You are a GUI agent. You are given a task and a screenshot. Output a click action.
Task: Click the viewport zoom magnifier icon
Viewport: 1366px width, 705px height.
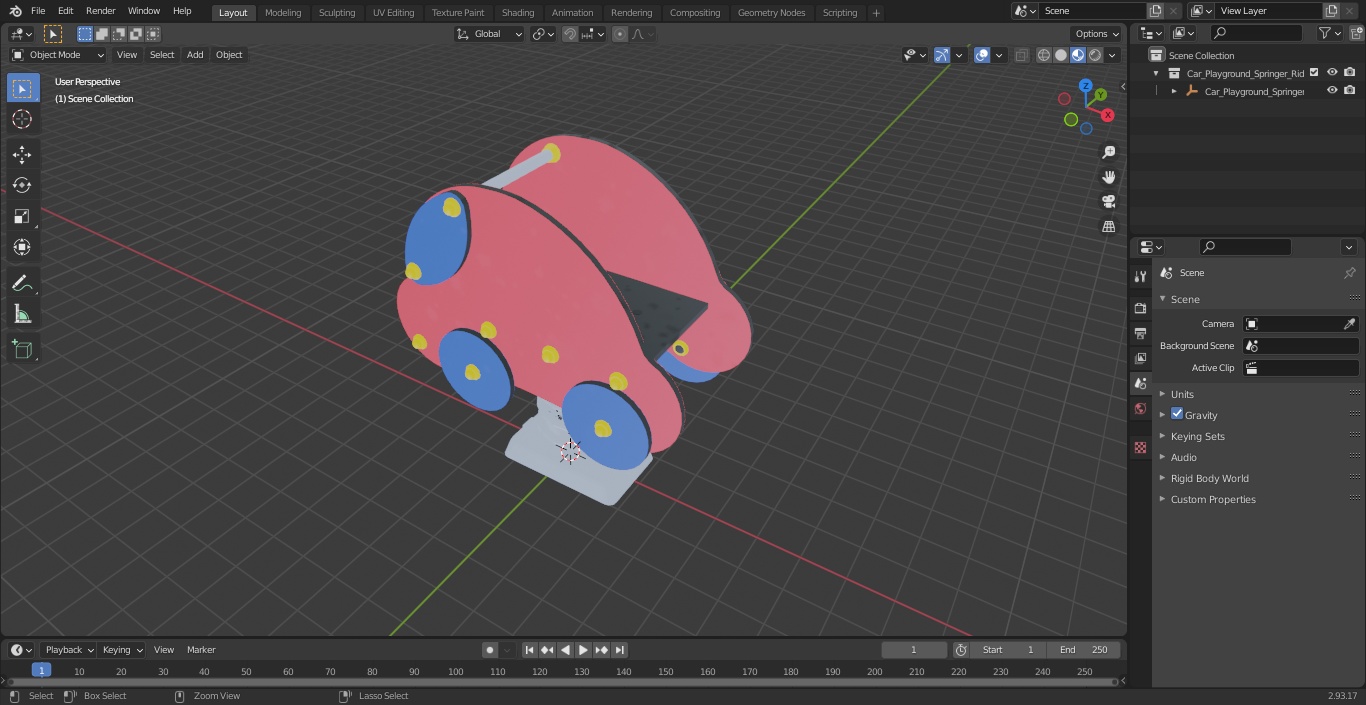tap(1108, 152)
